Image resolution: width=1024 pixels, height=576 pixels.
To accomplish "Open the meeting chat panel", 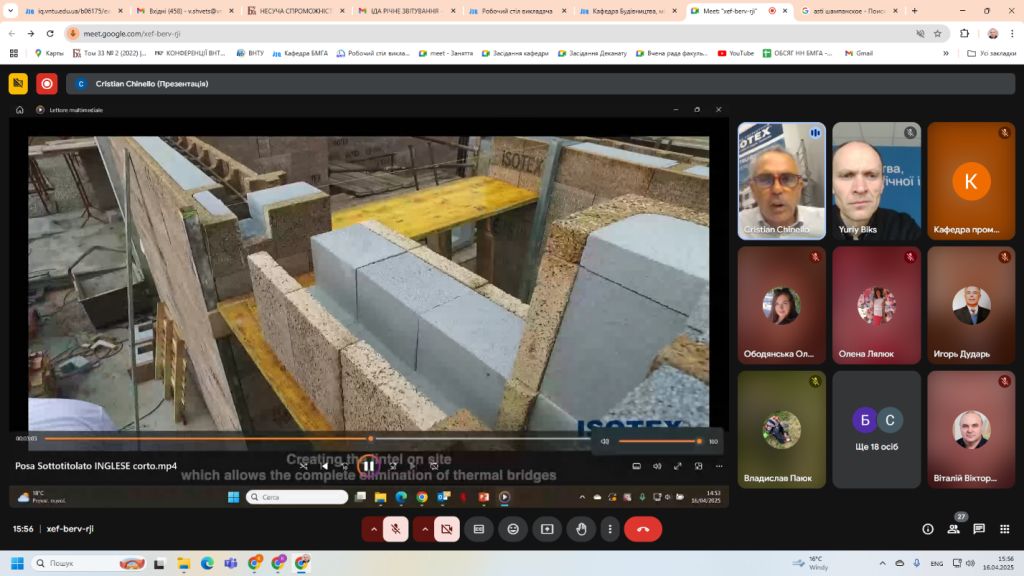I will coord(978,529).
